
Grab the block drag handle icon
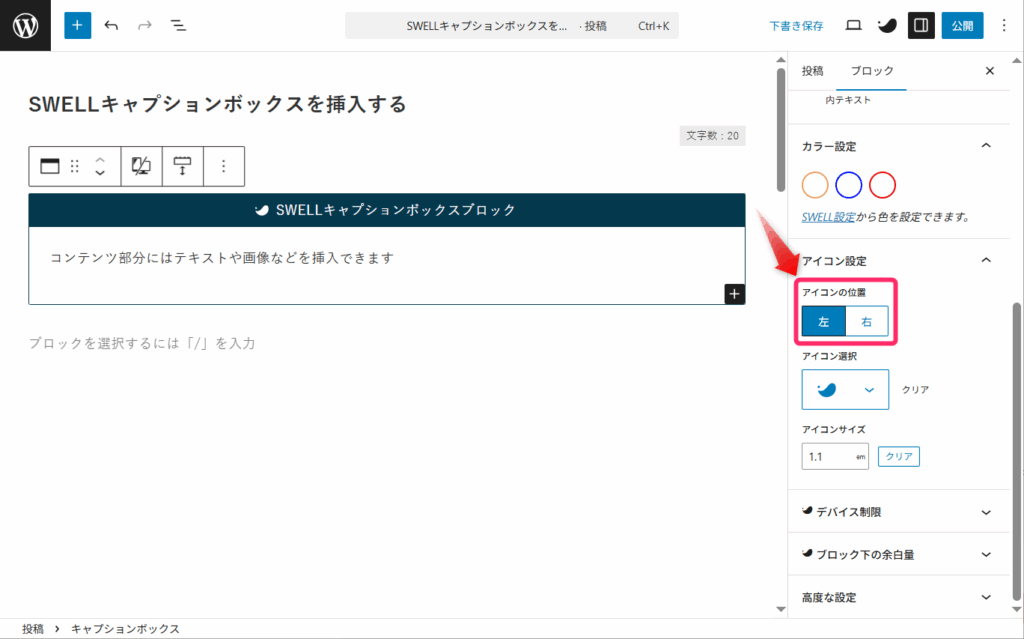74,166
